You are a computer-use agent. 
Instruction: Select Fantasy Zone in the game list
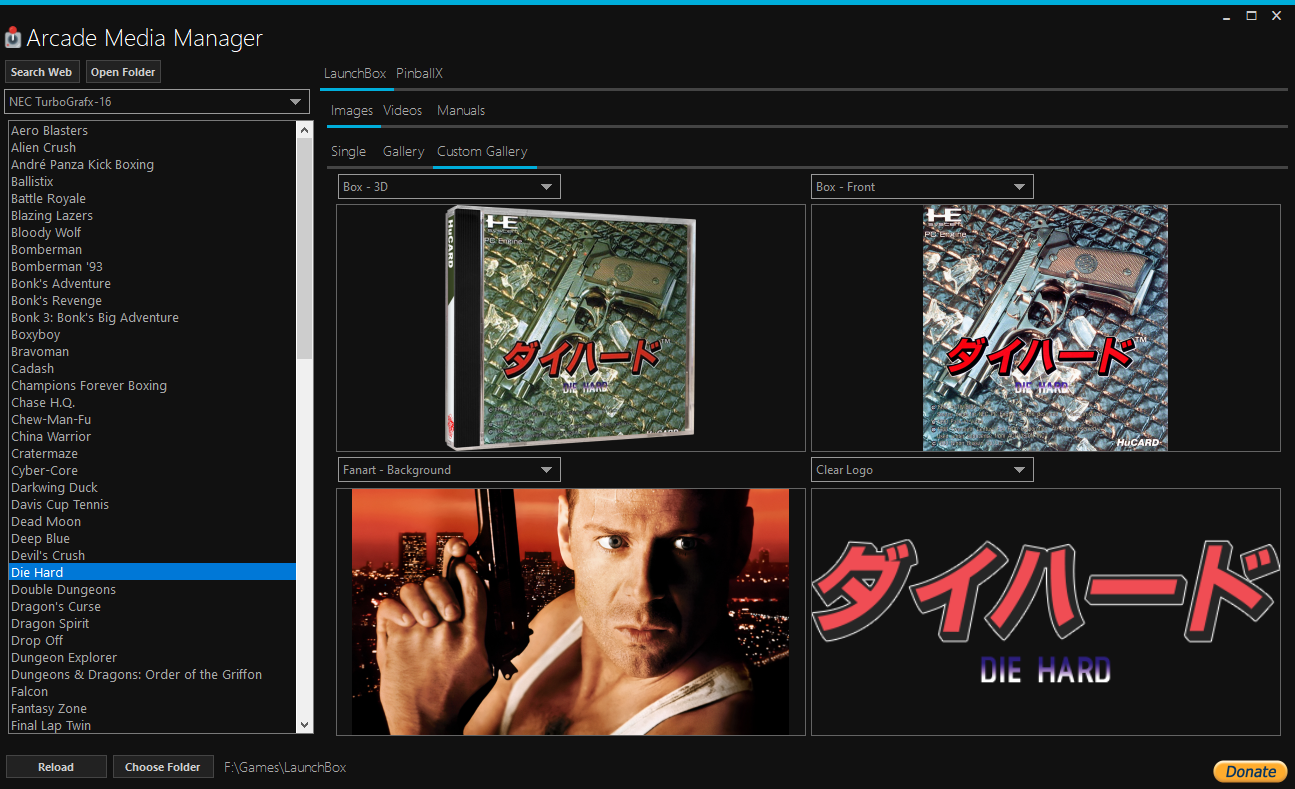(x=152, y=709)
